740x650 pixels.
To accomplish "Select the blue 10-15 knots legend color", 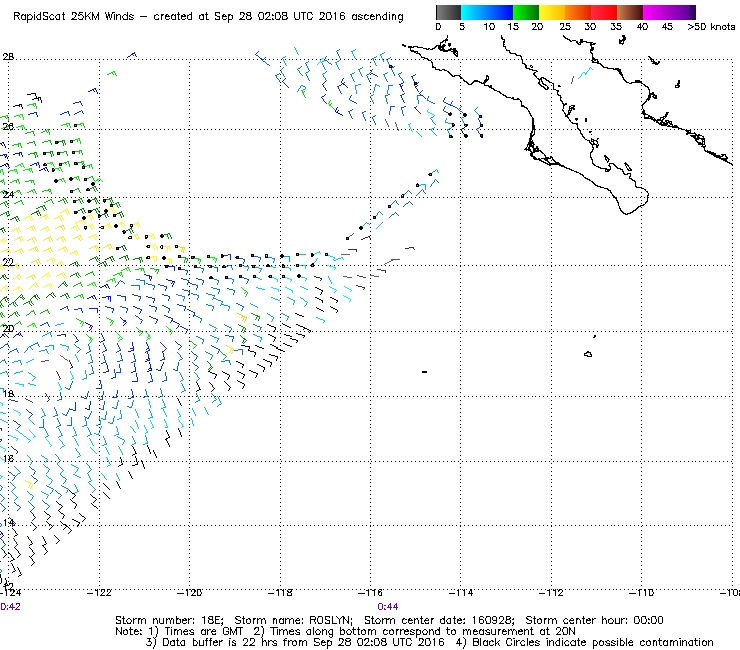I will click(x=500, y=12).
